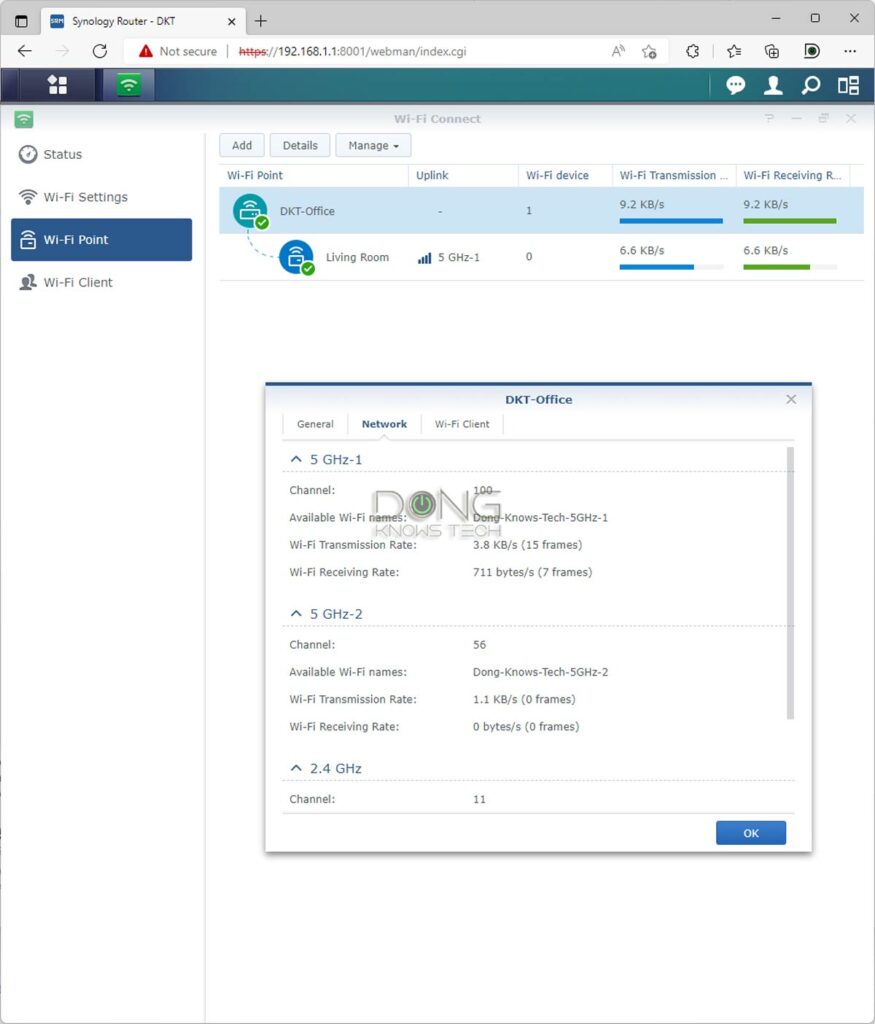Click the channel value 56
The image size is (875, 1024).
point(479,645)
